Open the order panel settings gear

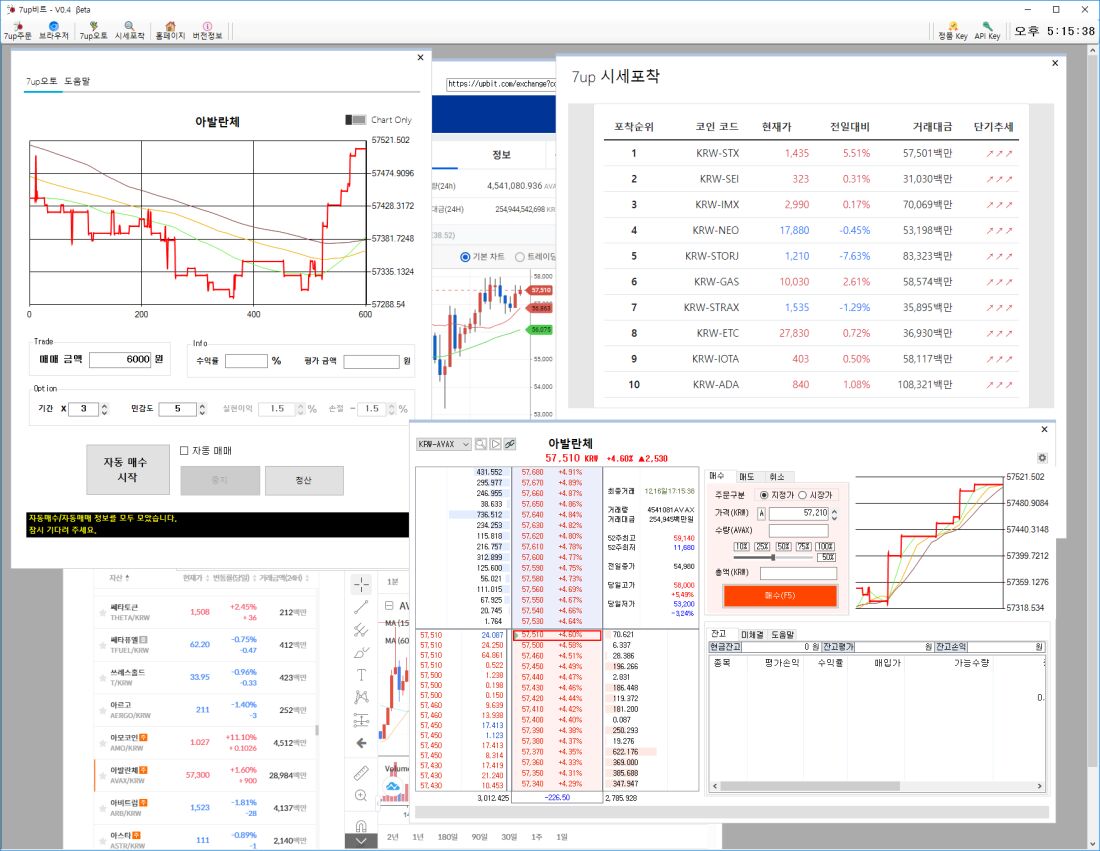pyautogui.click(x=1042, y=458)
